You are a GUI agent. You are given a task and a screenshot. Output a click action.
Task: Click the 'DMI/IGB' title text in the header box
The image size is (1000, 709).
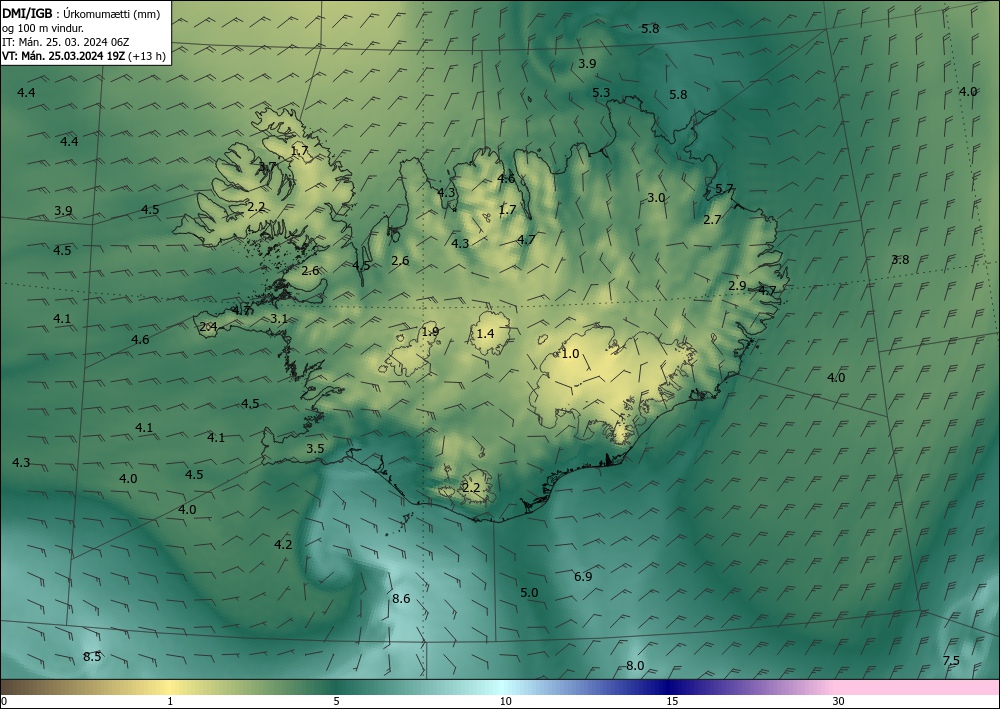pos(27,13)
